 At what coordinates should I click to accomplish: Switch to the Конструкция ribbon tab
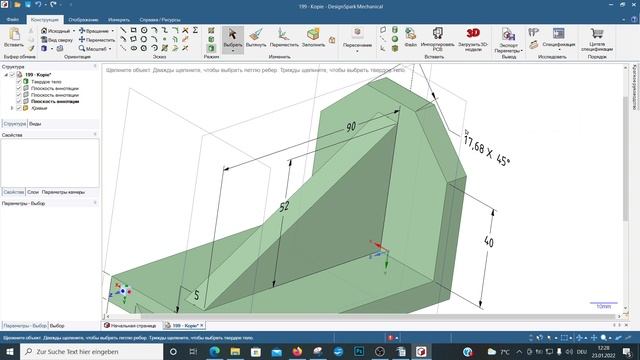point(45,20)
